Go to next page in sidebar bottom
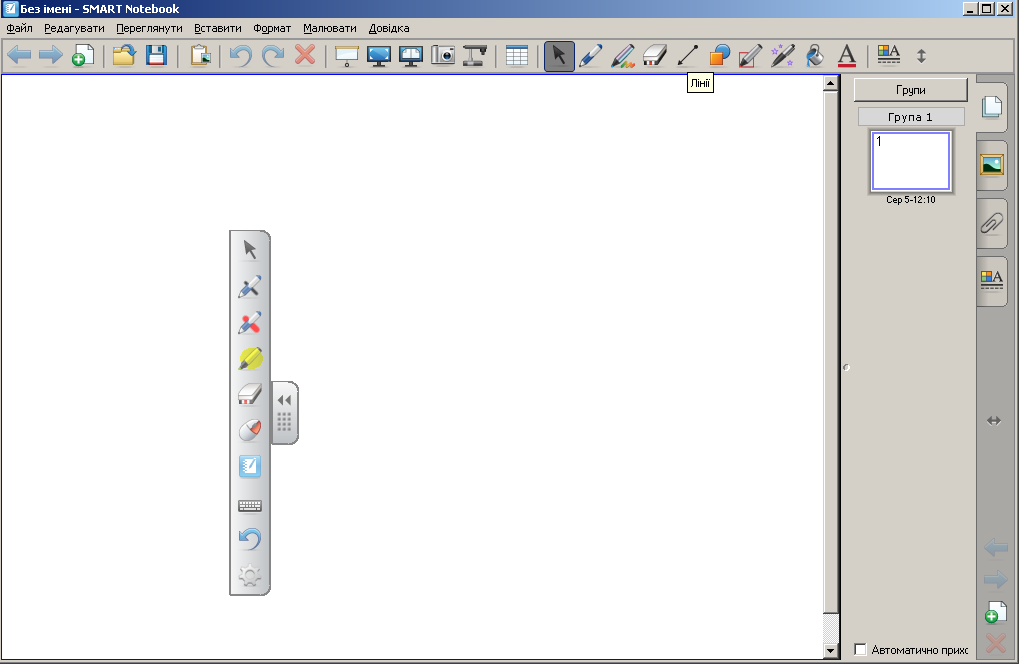This screenshot has width=1019, height=664. [995, 579]
